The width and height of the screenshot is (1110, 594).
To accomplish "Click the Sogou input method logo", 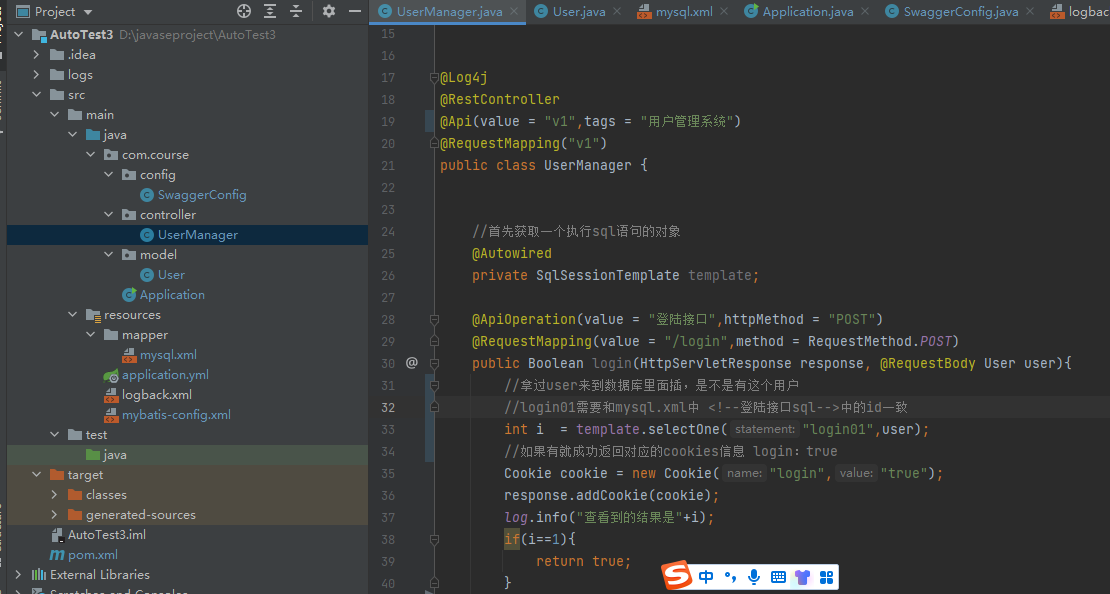I will click(x=677, y=576).
